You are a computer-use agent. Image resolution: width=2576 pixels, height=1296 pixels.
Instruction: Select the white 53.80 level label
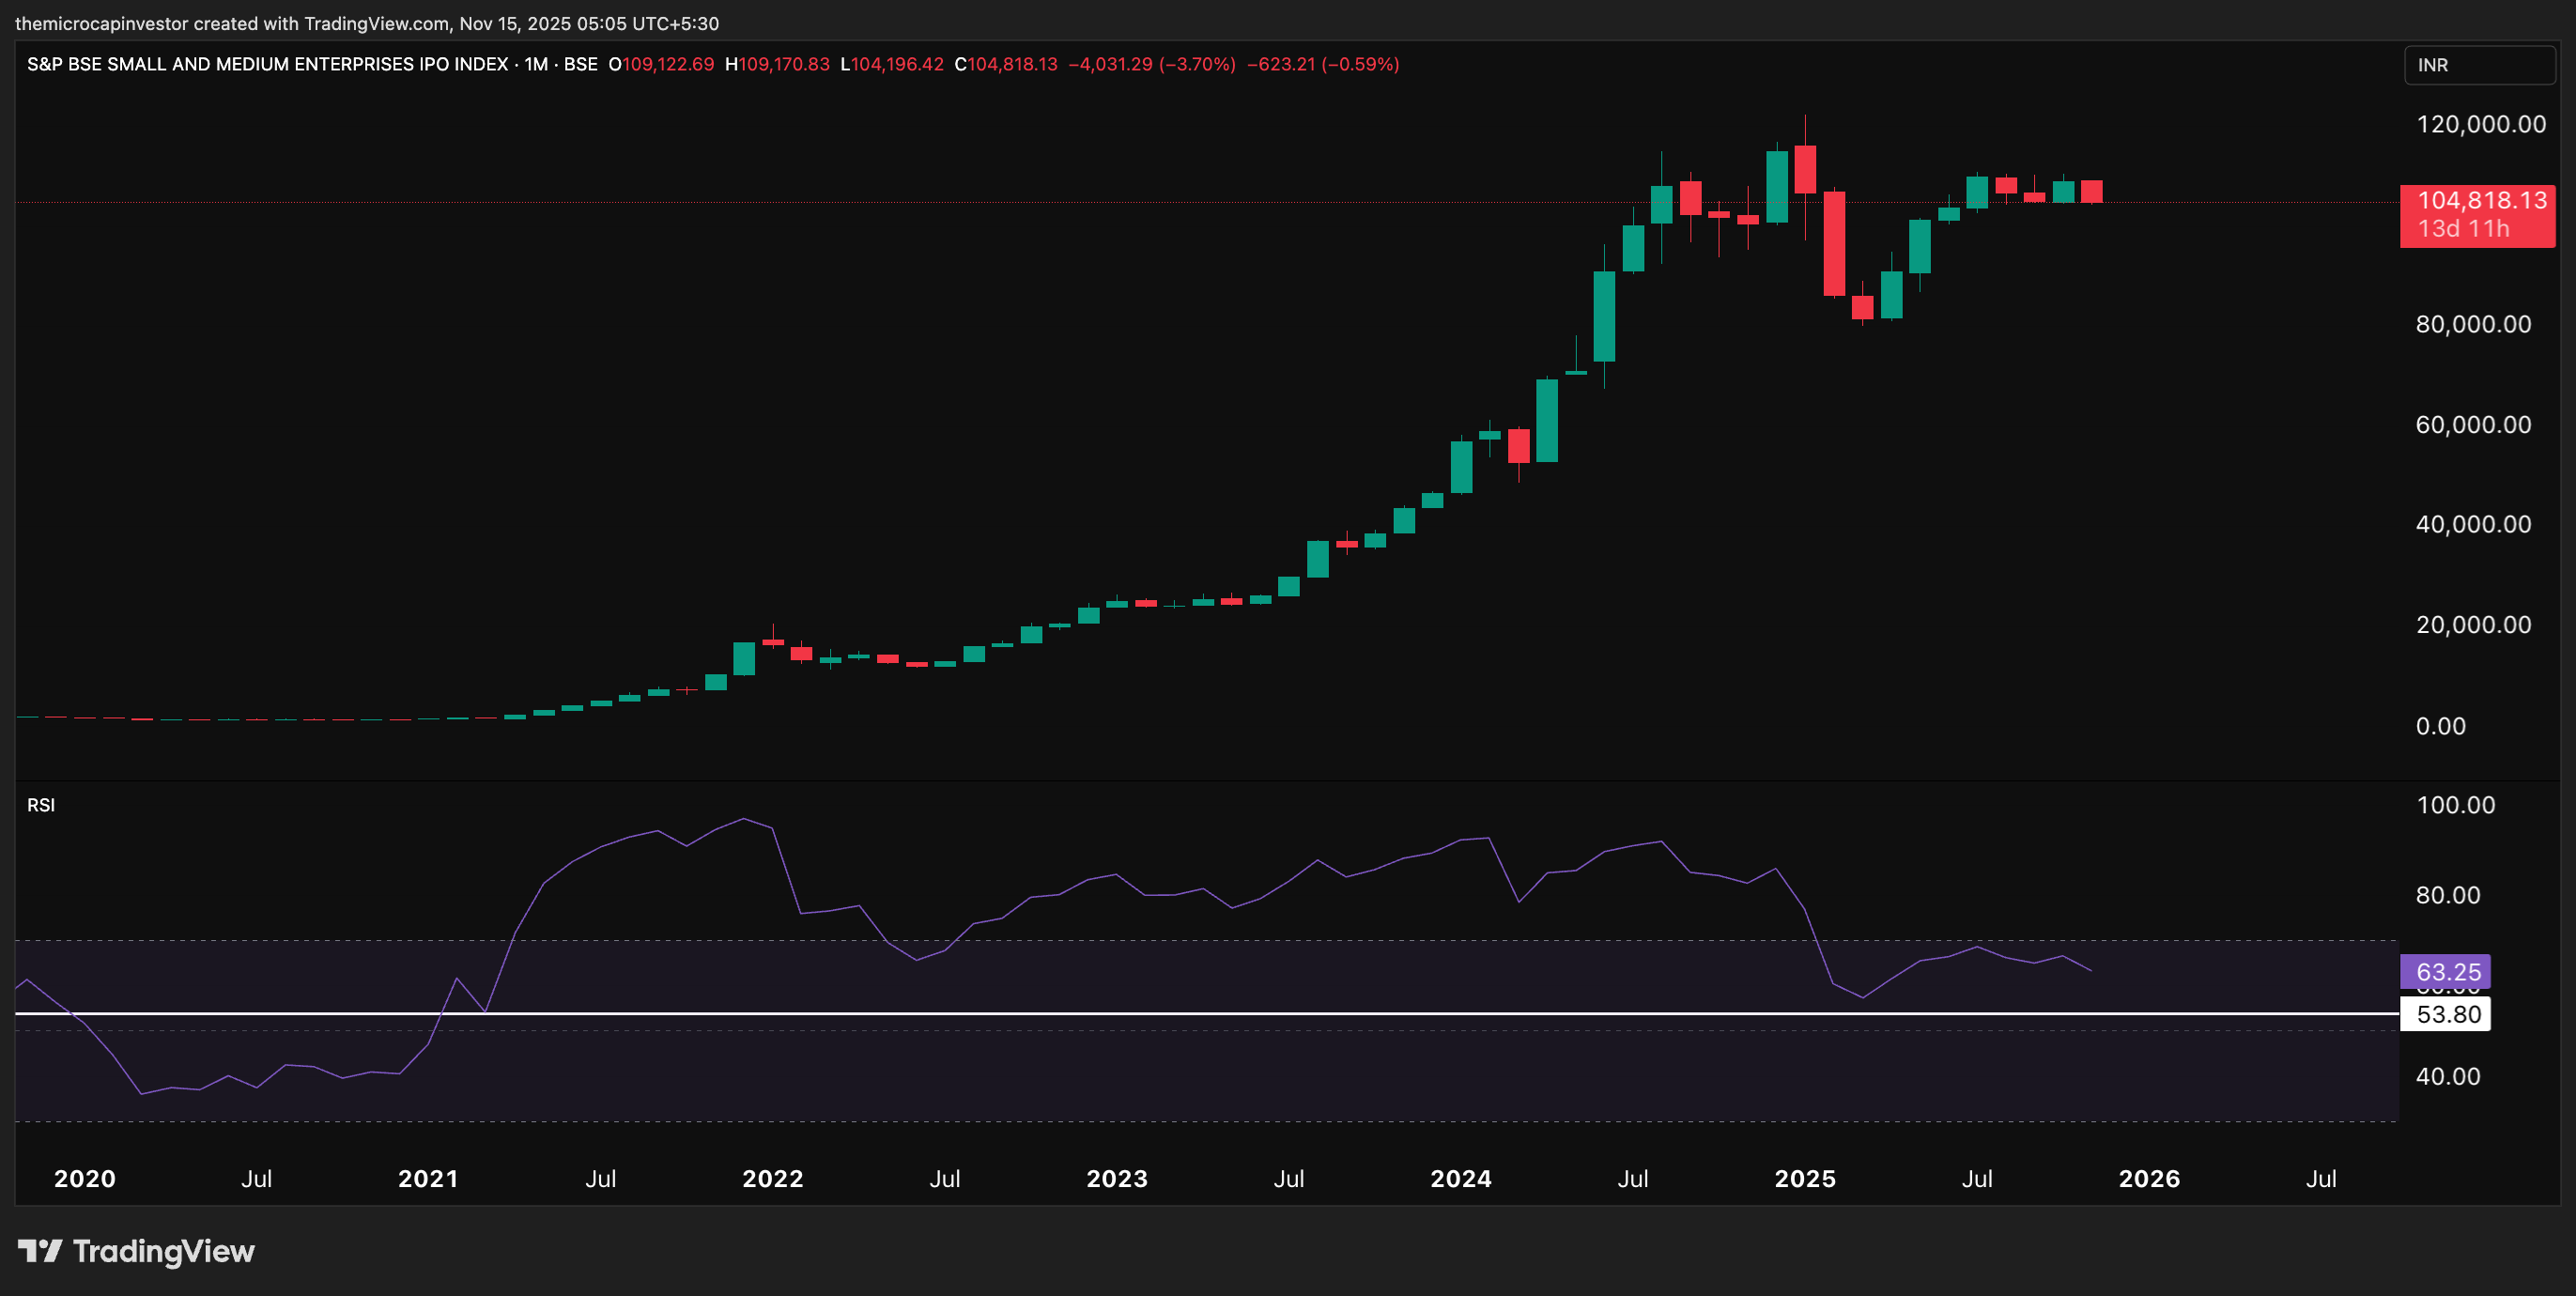coord(2447,1014)
